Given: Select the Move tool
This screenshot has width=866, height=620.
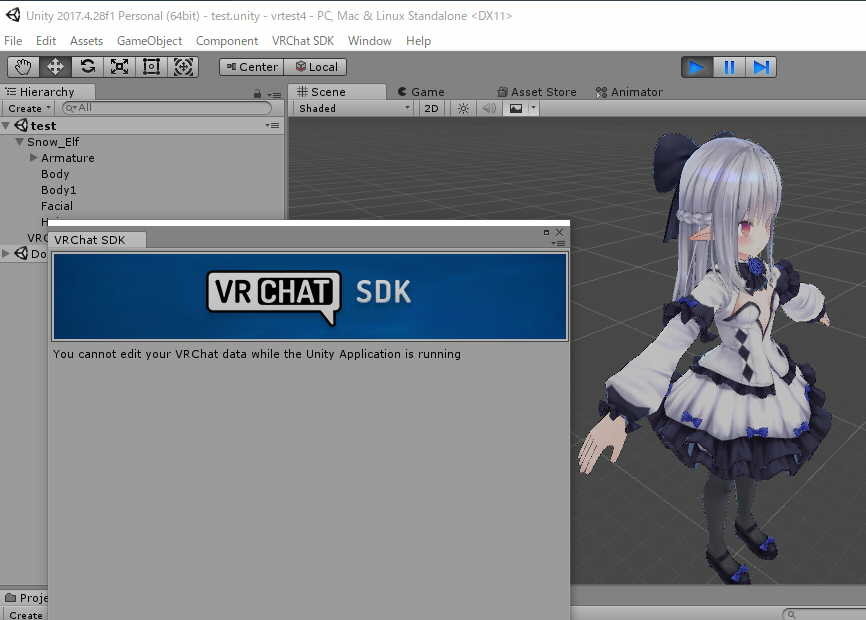Looking at the screenshot, I should coord(55,67).
